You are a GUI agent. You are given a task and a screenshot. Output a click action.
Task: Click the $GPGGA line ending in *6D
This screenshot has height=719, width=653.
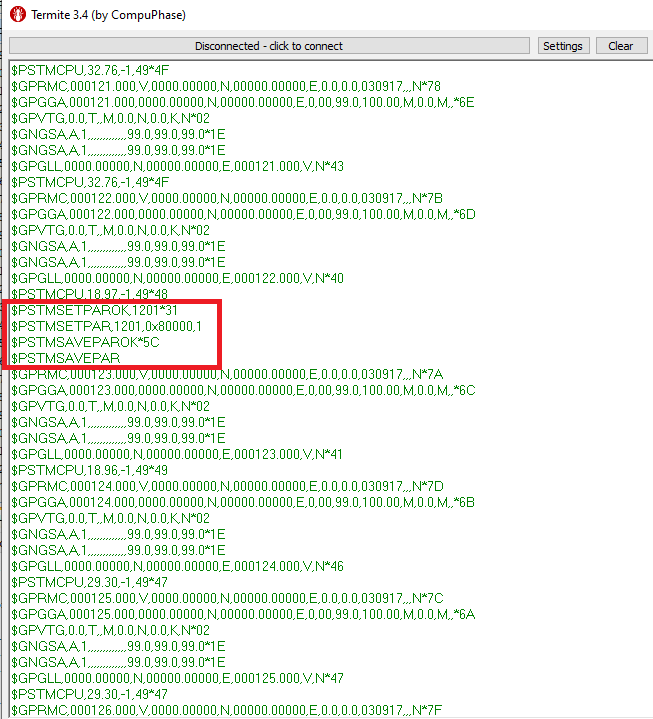243,214
